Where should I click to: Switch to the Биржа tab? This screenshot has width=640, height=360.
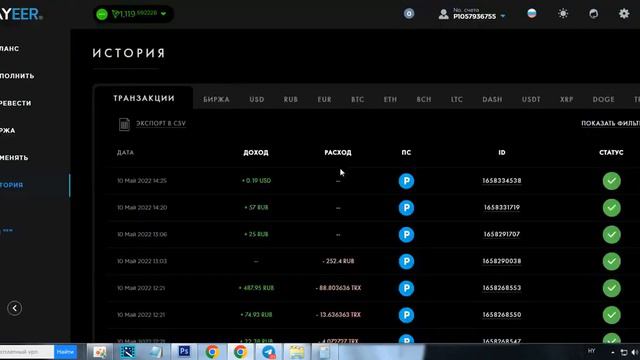pos(216,100)
